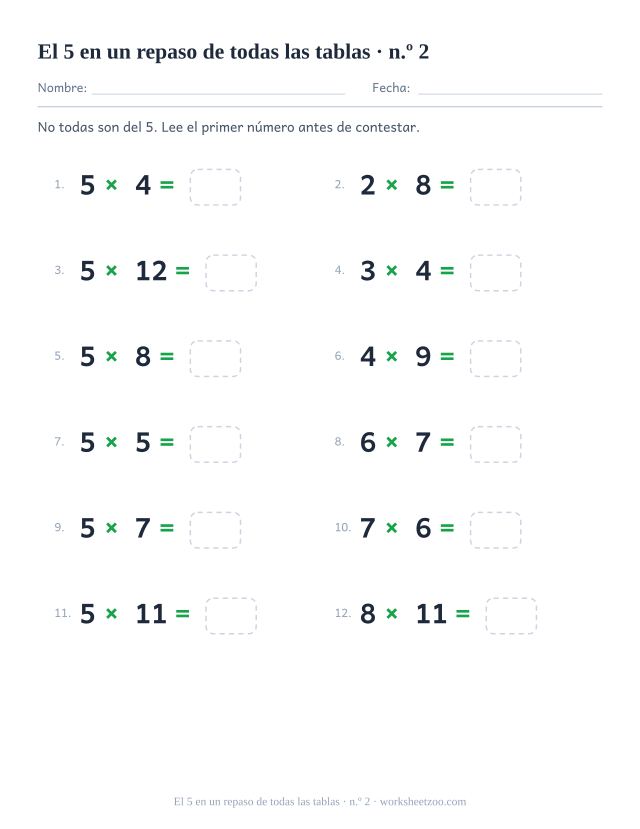Click the answer box for 2 × 8
The height and width of the screenshot is (829, 640).
coord(495,187)
